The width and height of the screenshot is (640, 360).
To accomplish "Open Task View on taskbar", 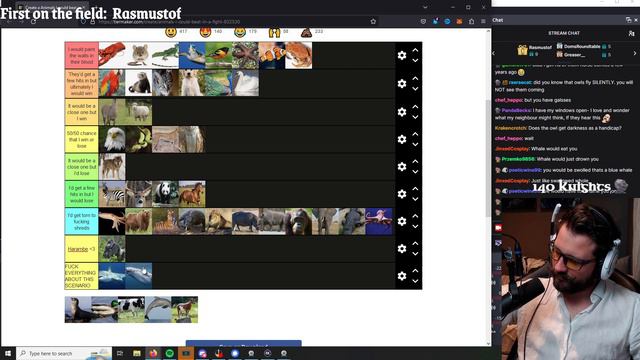I will pyautogui.click(x=120, y=353).
